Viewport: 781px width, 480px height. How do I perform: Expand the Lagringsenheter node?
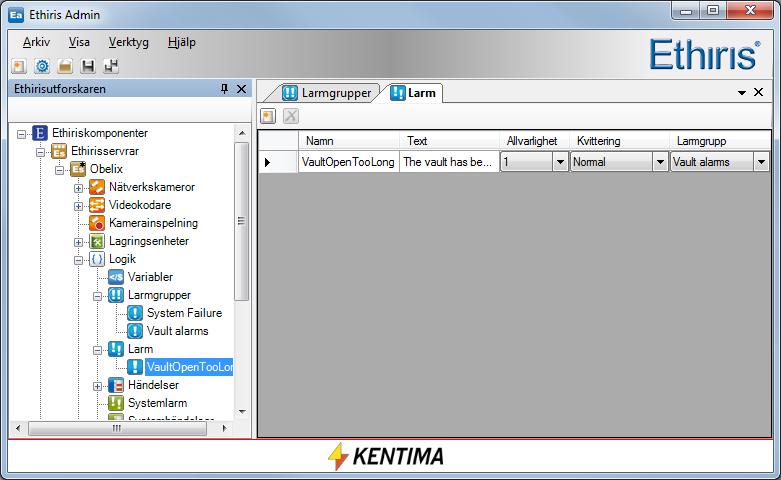(78, 242)
